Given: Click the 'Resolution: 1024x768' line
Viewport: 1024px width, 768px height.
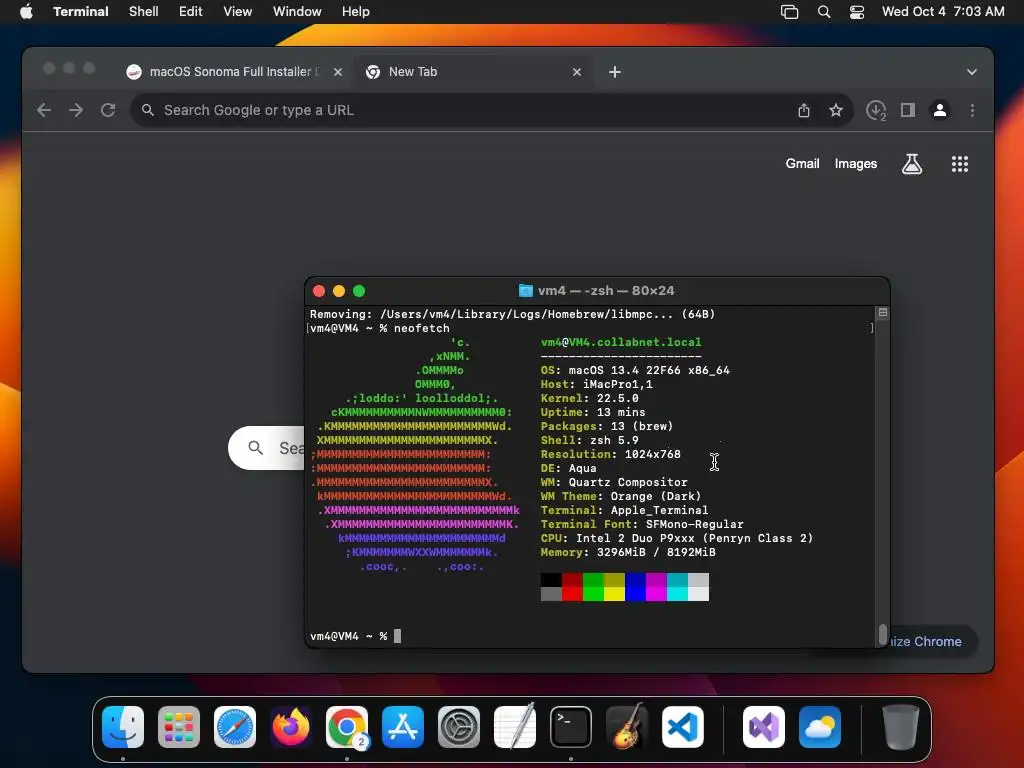Looking at the screenshot, I should click(x=611, y=454).
